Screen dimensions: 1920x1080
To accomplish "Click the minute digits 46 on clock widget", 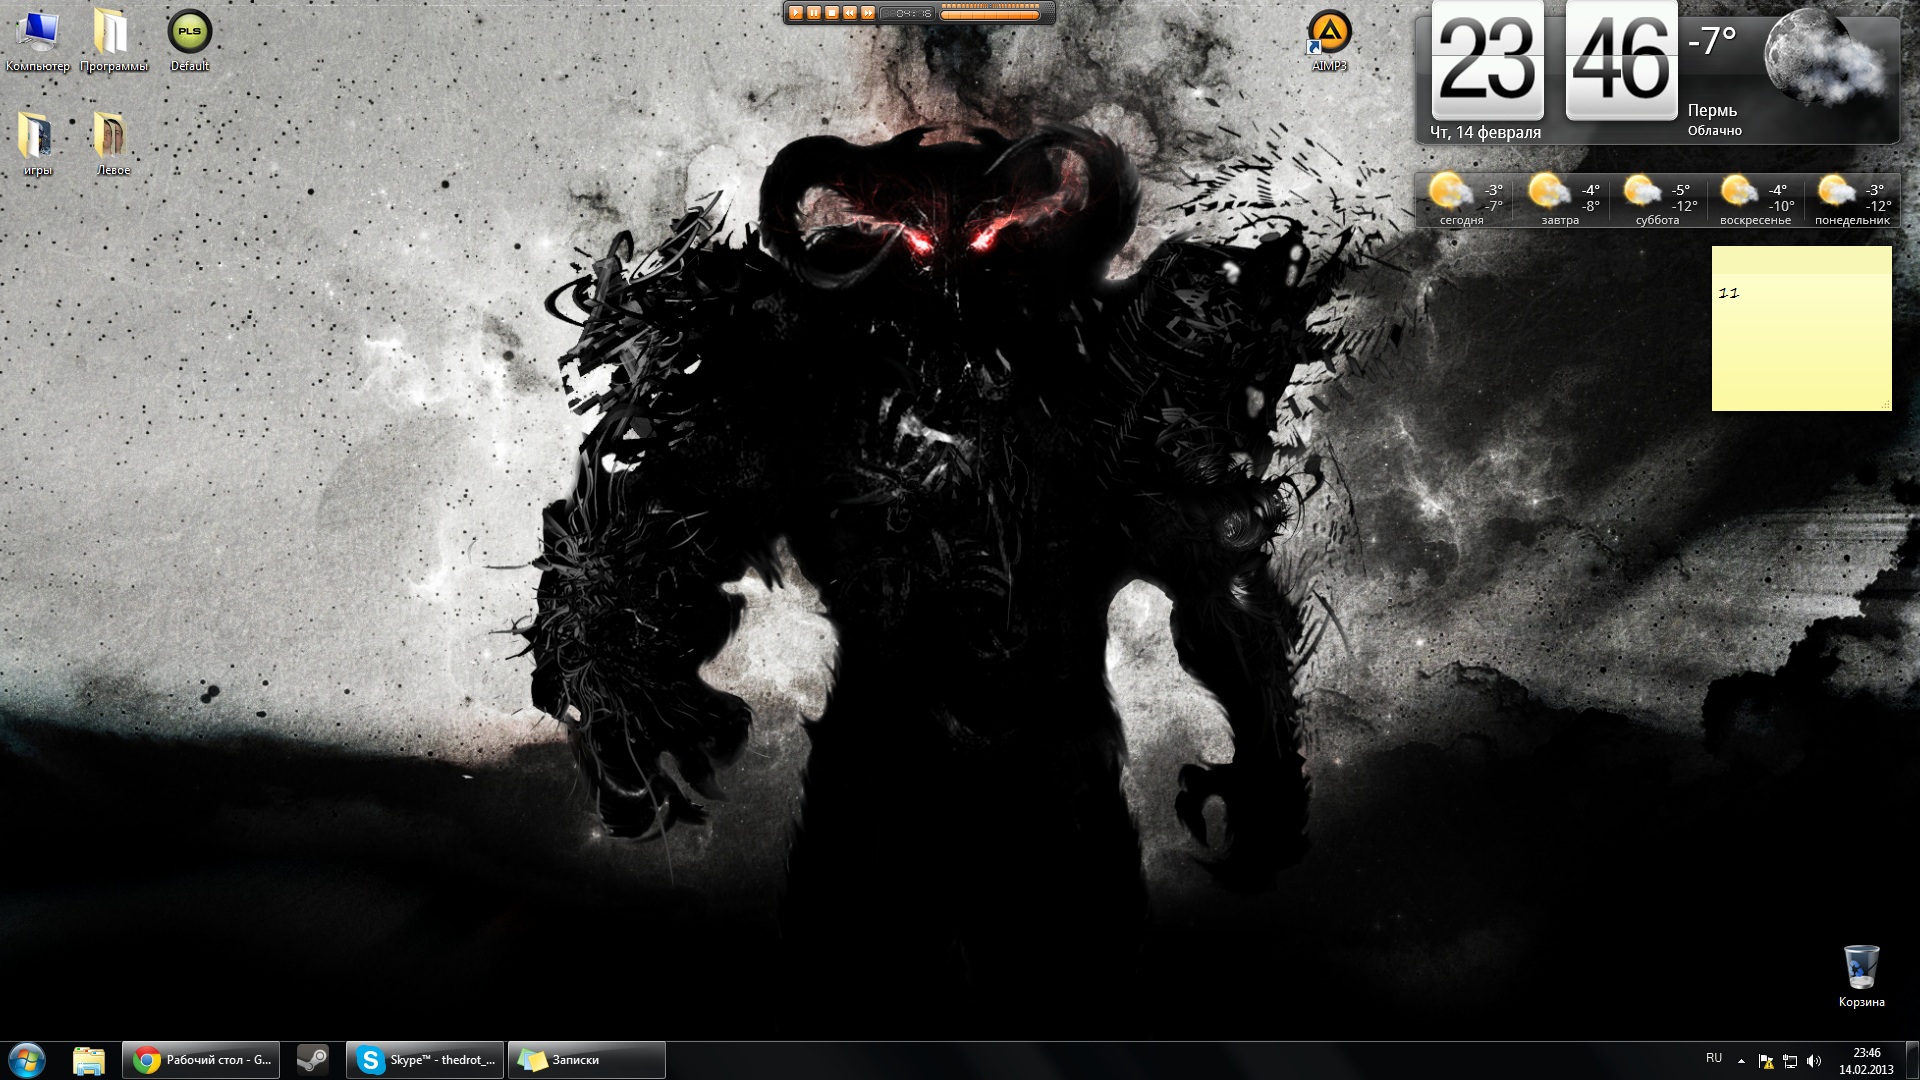I will coord(1621,60).
